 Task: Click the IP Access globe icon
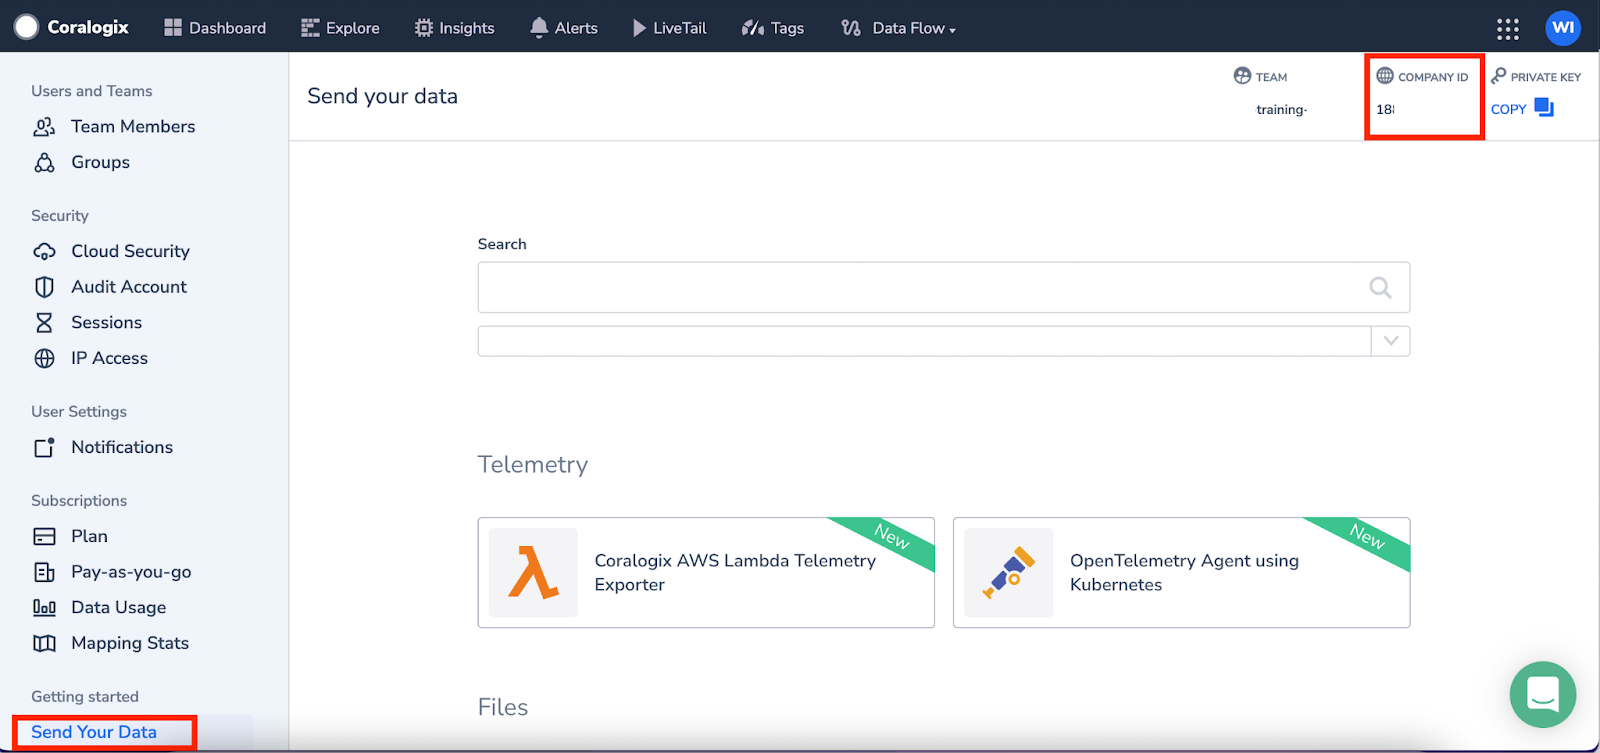tap(44, 358)
